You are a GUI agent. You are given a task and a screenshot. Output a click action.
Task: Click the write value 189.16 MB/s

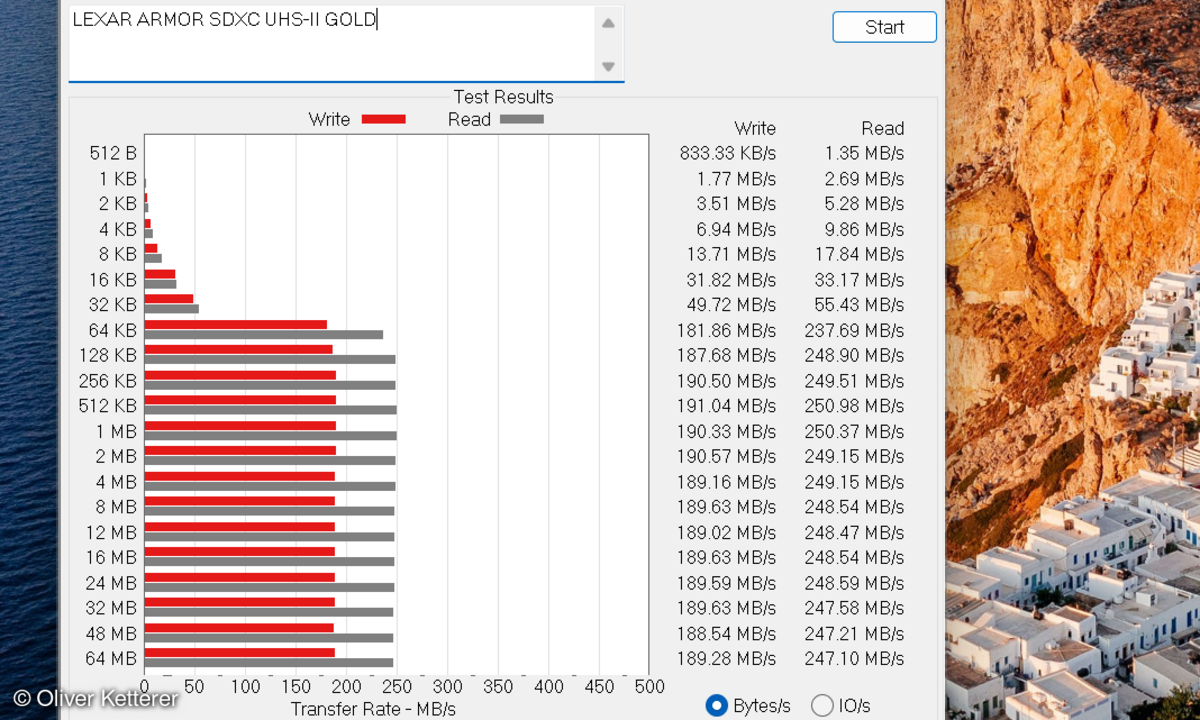[x=727, y=482]
